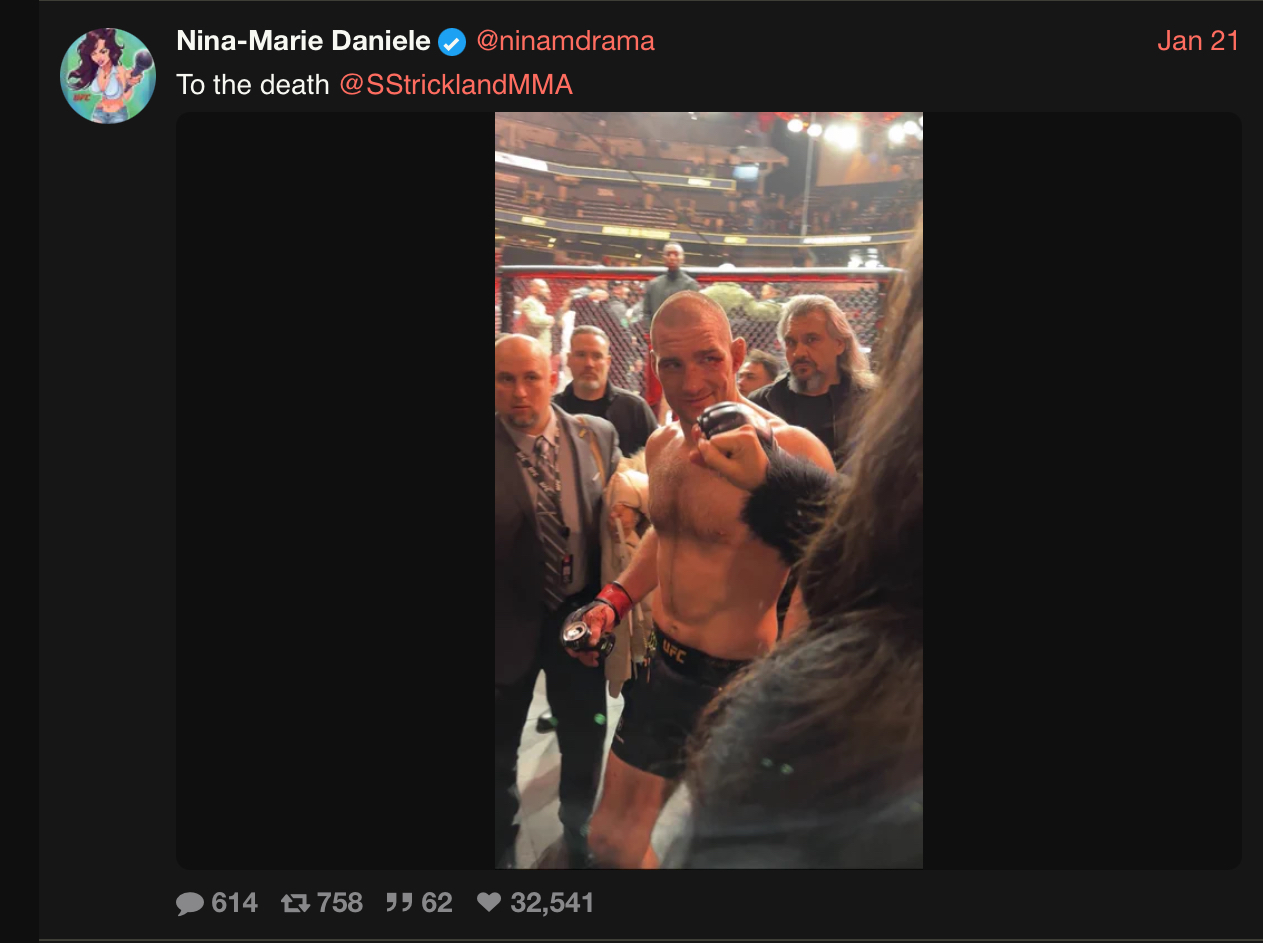
Task: Click empty stats row space right of likes
Action: click(900, 904)
